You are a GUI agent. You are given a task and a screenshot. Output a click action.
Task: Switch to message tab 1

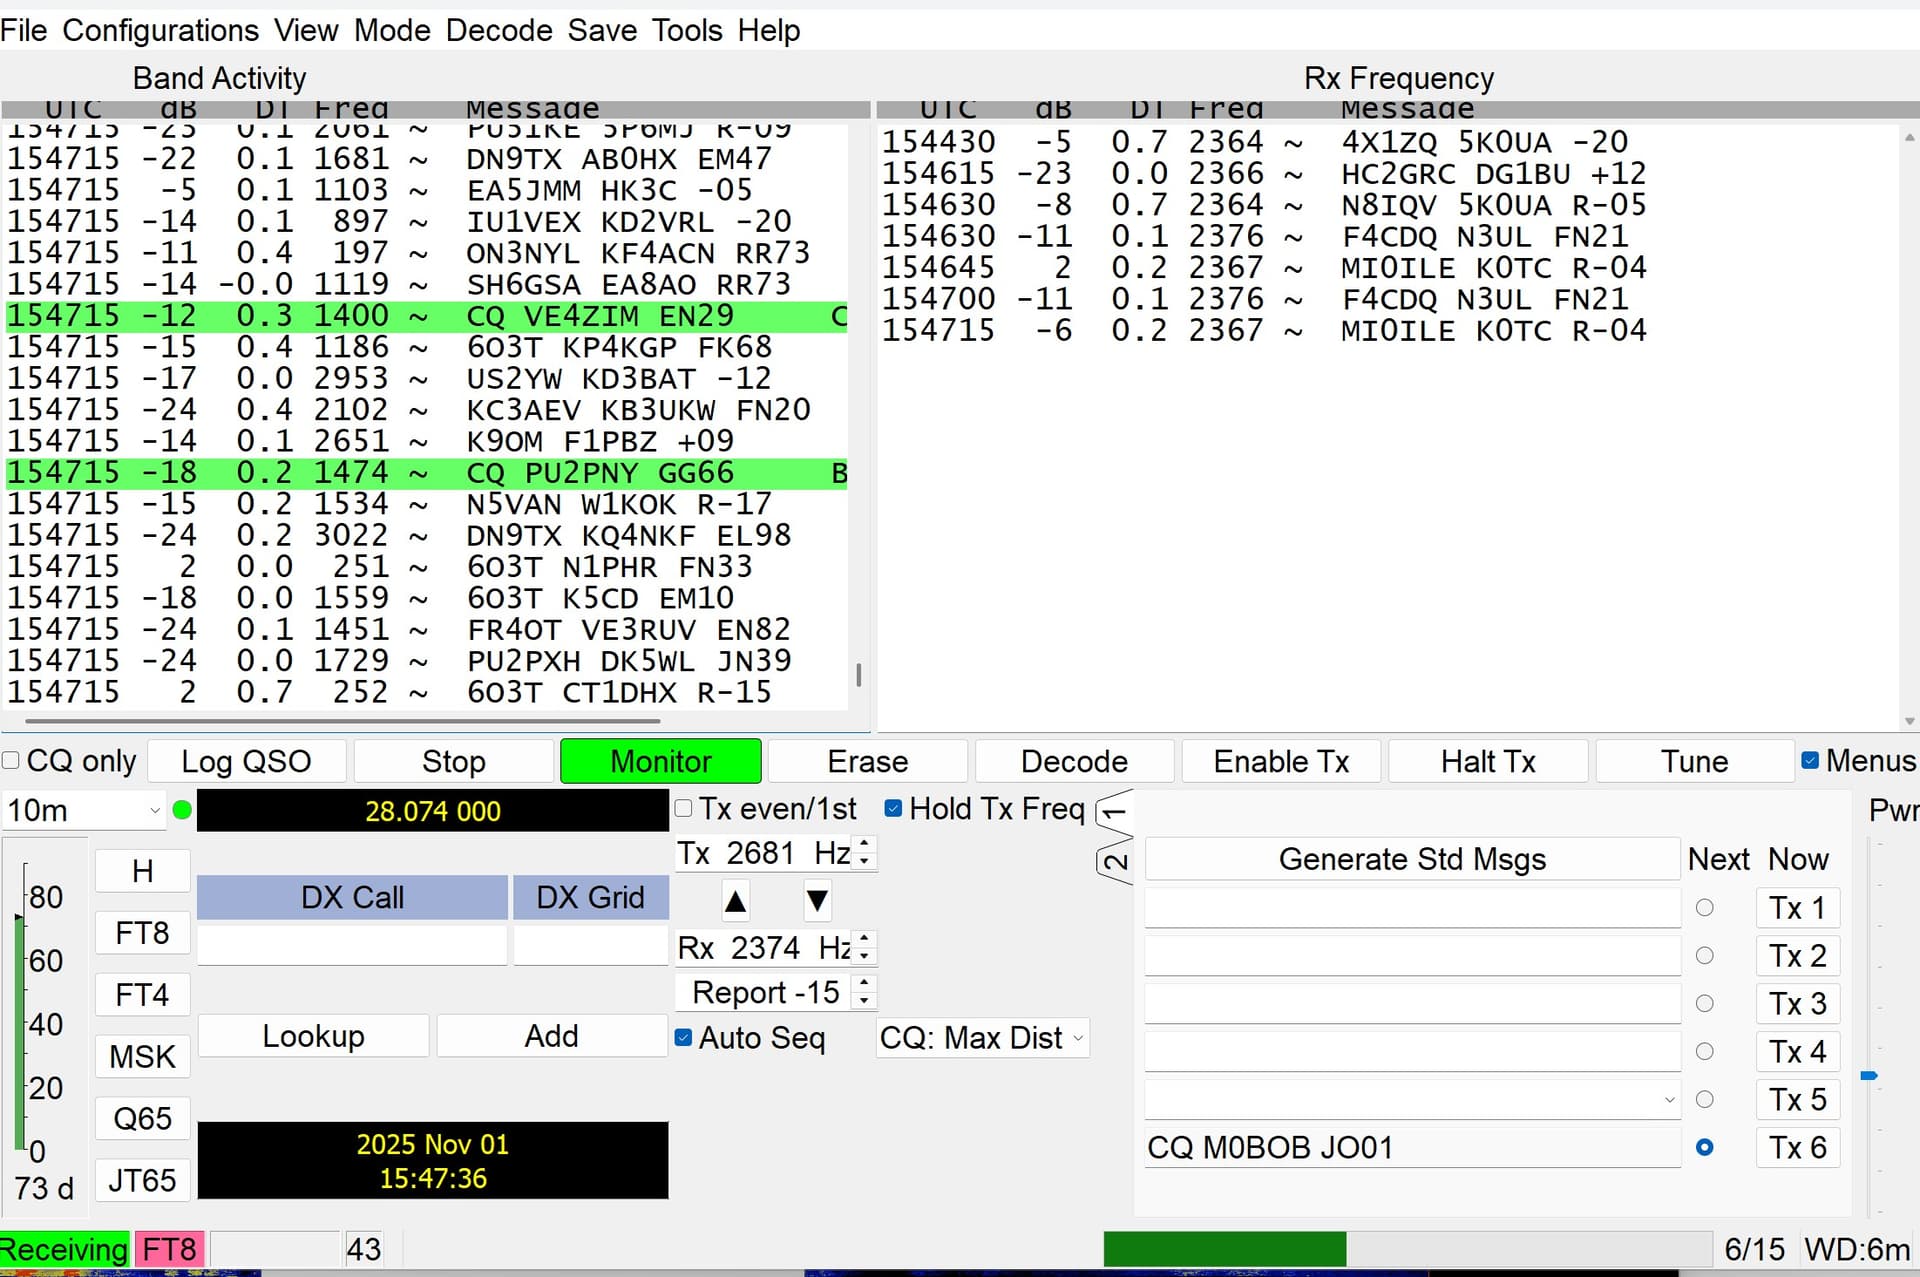pyautogui.click(x=1114, y=811)
